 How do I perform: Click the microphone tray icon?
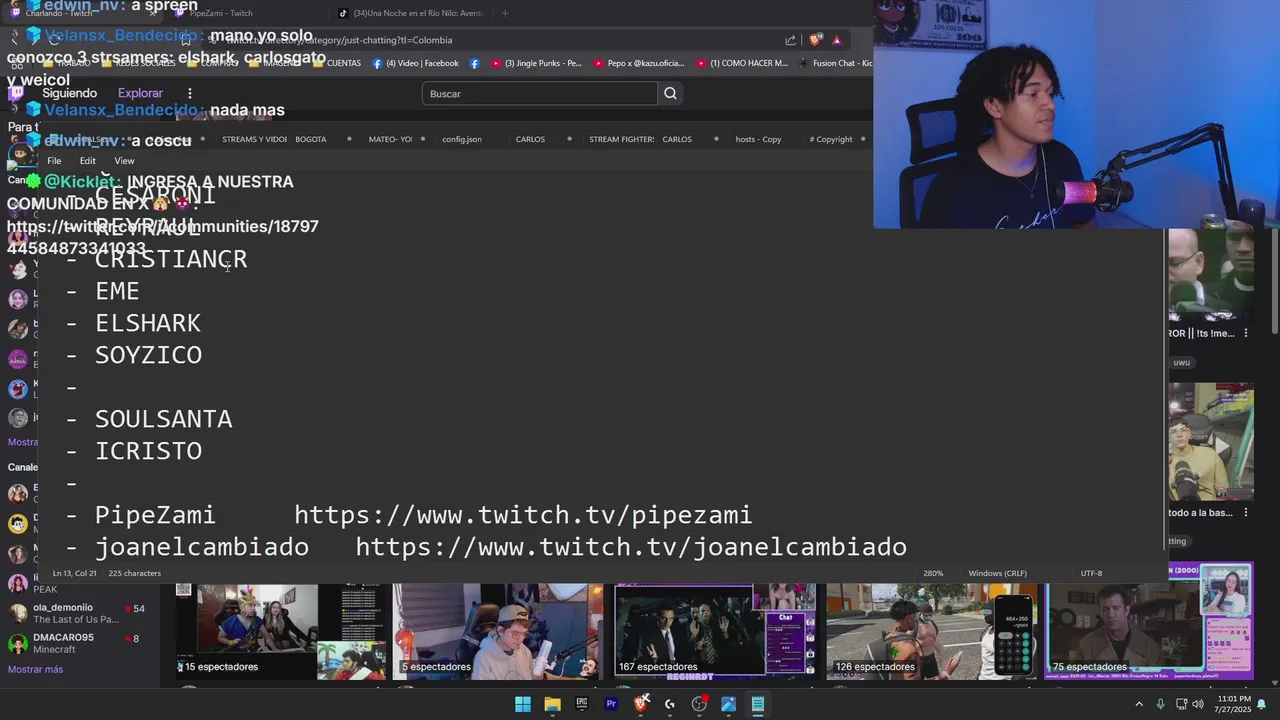pos(1160,704)
